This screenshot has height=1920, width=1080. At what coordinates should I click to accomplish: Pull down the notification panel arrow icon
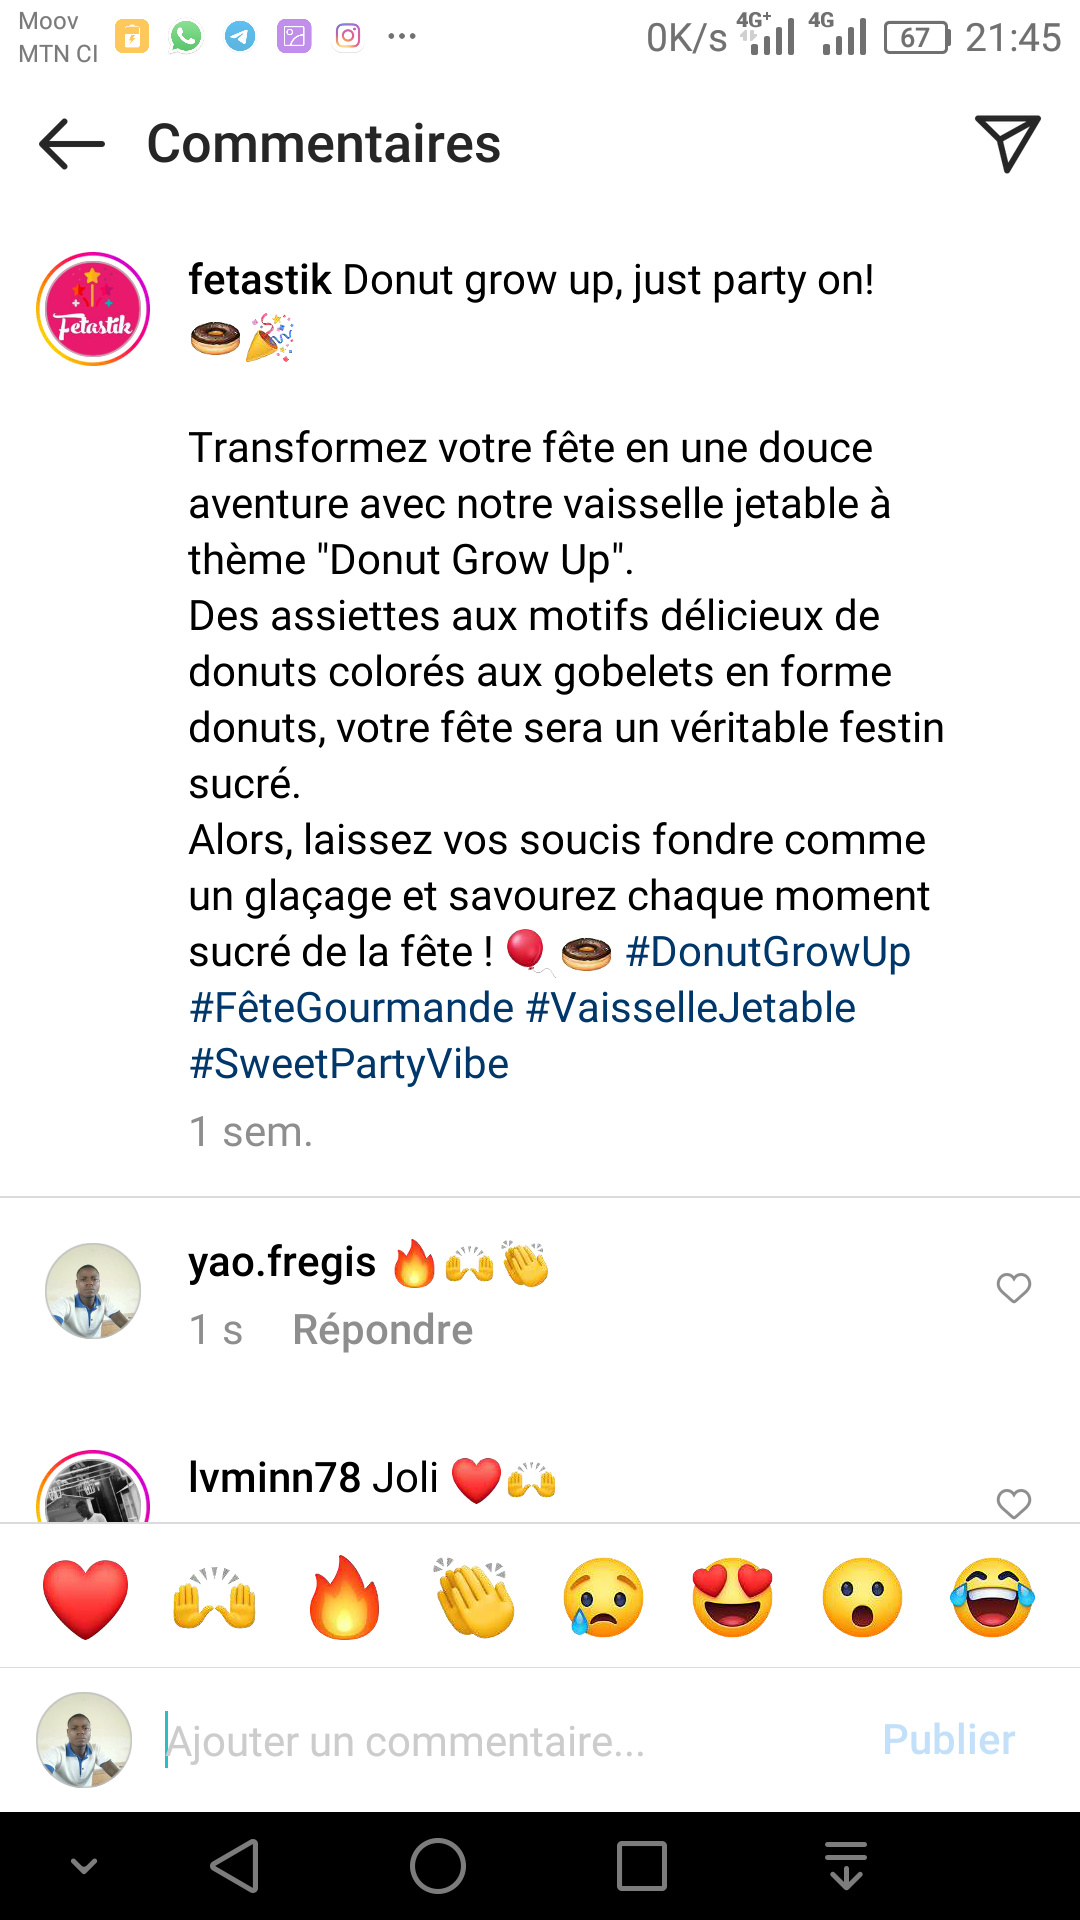[846, 1866]
